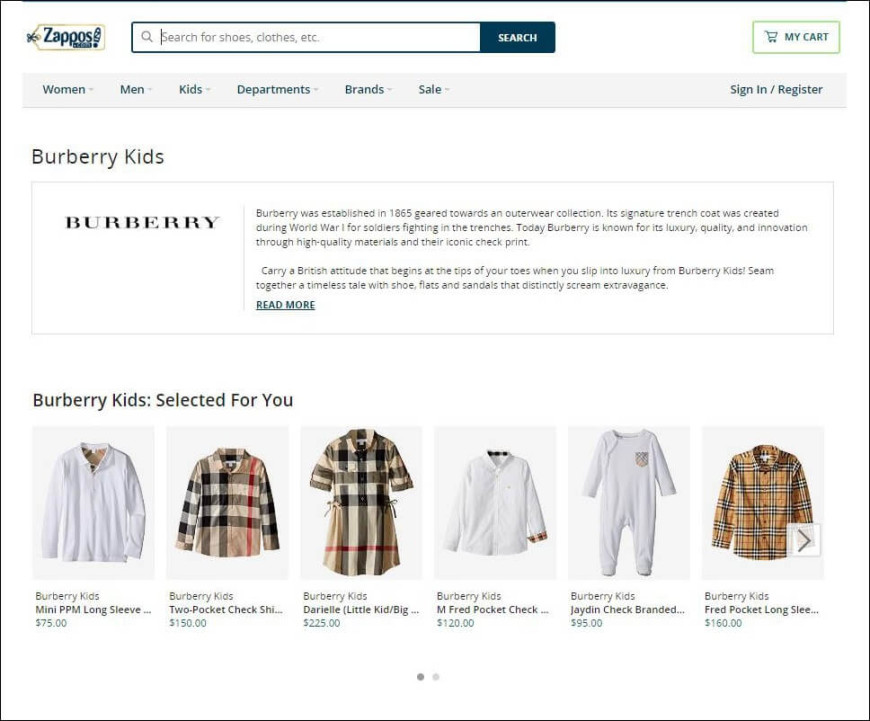Select the first carousel page dot
The width and height of the screenshot is (870, 721).
(x=421, y=677)
